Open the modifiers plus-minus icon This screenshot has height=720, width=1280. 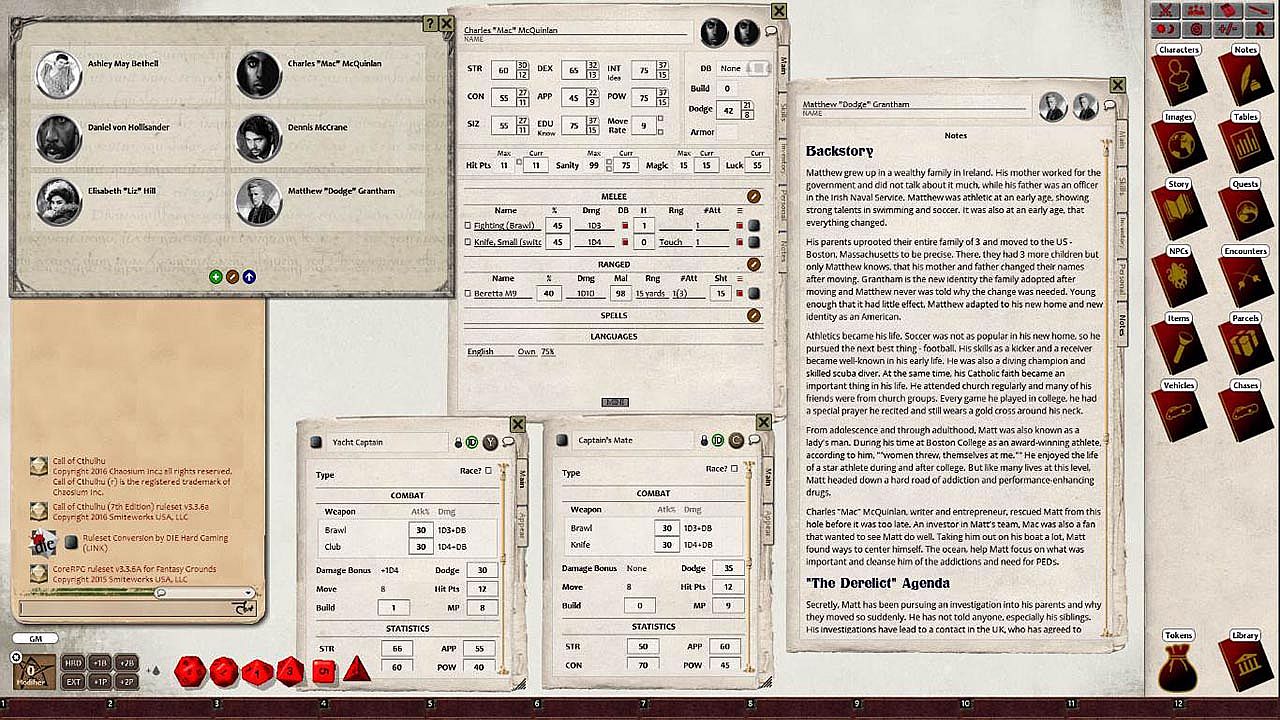pos(1227,29)
